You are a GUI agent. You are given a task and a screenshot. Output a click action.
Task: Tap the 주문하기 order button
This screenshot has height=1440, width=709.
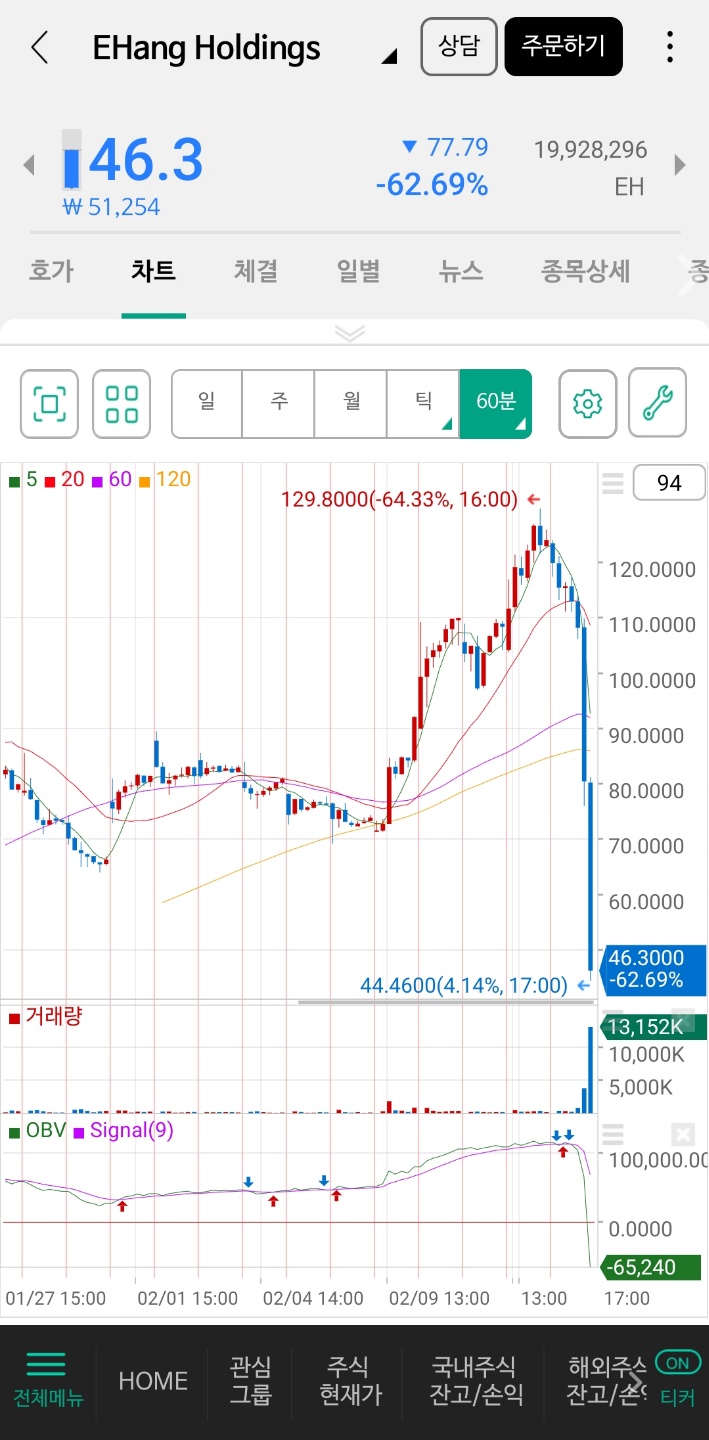point(564,46)
